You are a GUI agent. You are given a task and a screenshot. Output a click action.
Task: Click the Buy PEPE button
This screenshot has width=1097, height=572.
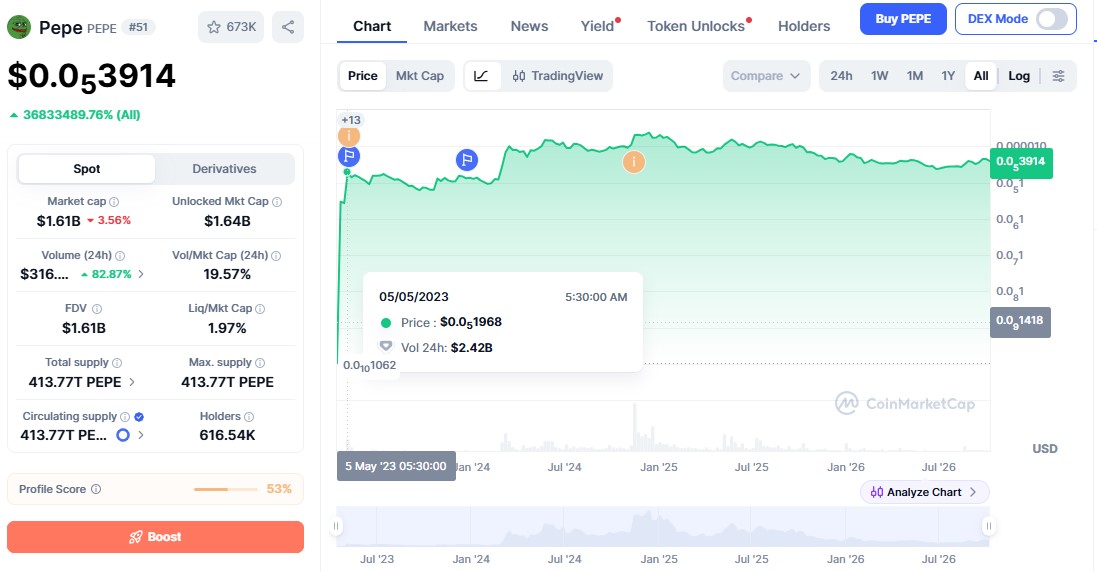click(x=903, y=19)
